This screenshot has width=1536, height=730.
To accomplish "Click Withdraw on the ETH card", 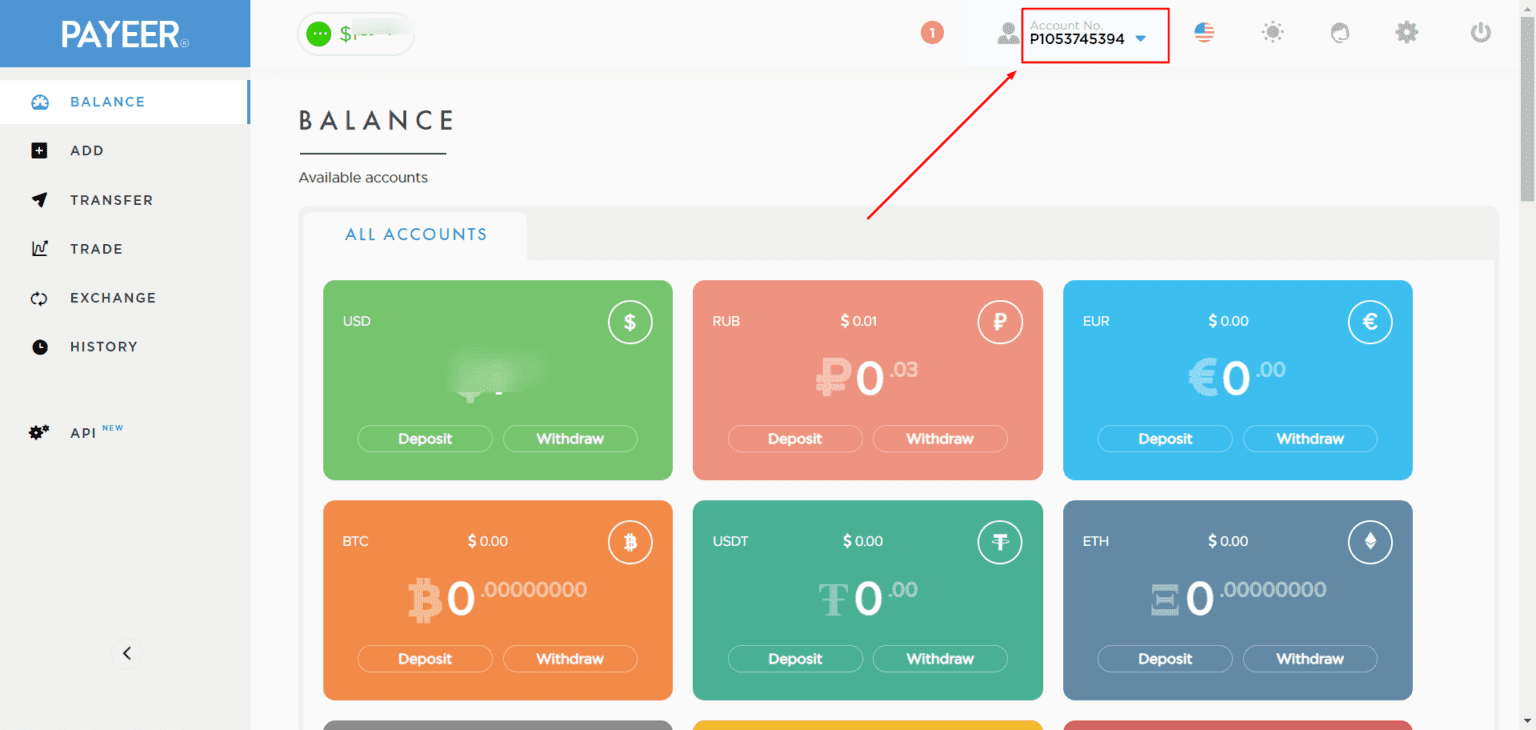I will click(x=1310, y=658).
